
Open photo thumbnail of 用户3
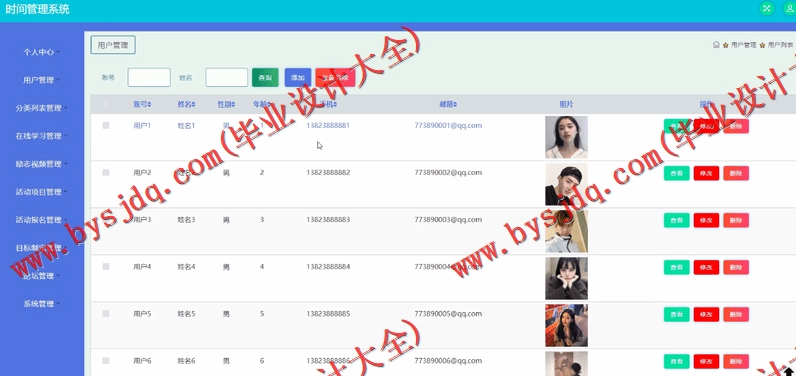(567, 231)
